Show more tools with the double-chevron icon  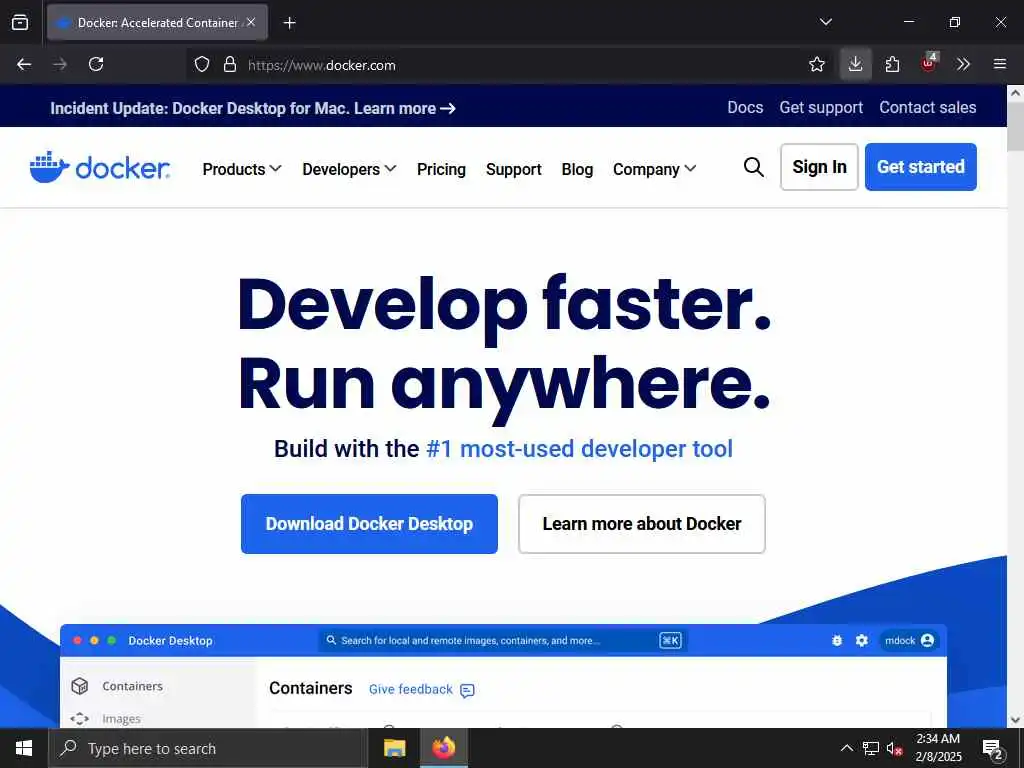point(963,64)
